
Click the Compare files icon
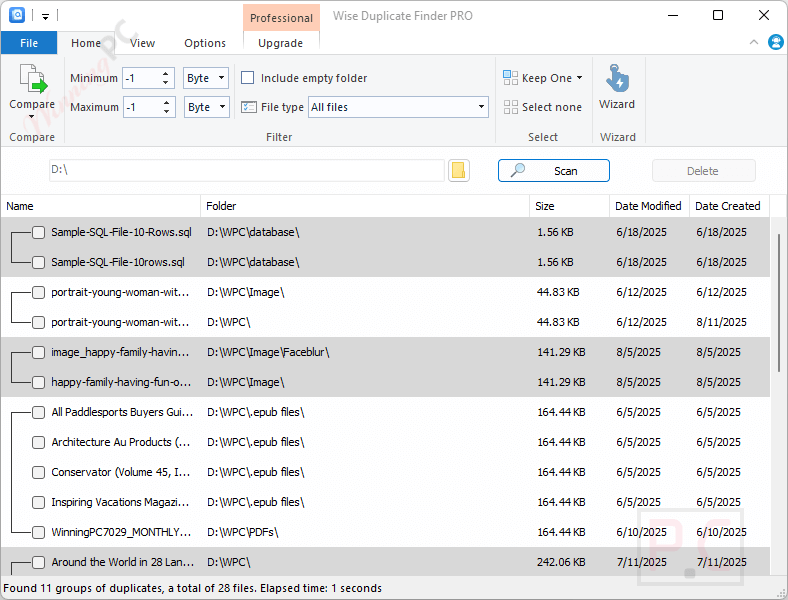coord(33,79)
